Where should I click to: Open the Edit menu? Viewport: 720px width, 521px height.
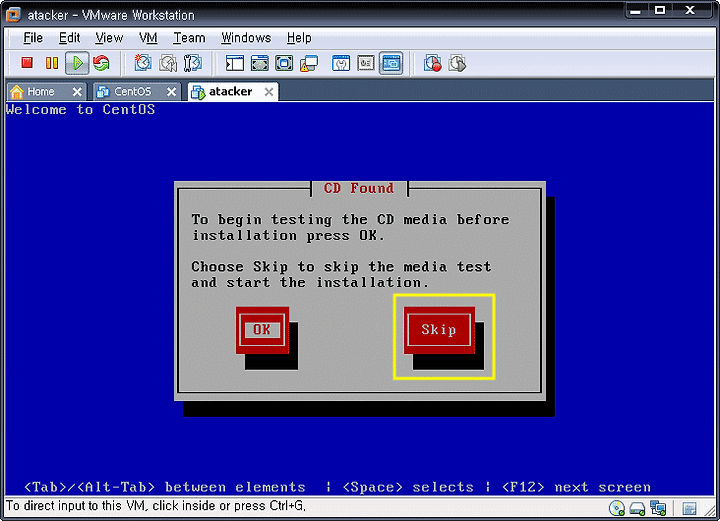[x=69, y=38]
